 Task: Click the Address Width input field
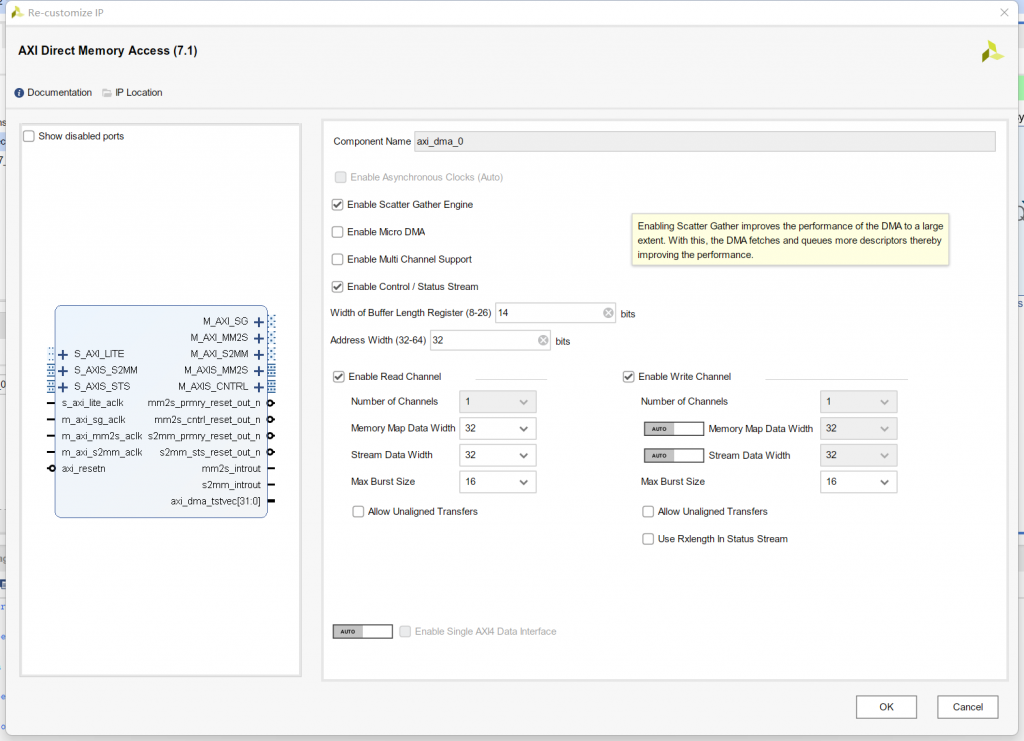pos(490,340)
